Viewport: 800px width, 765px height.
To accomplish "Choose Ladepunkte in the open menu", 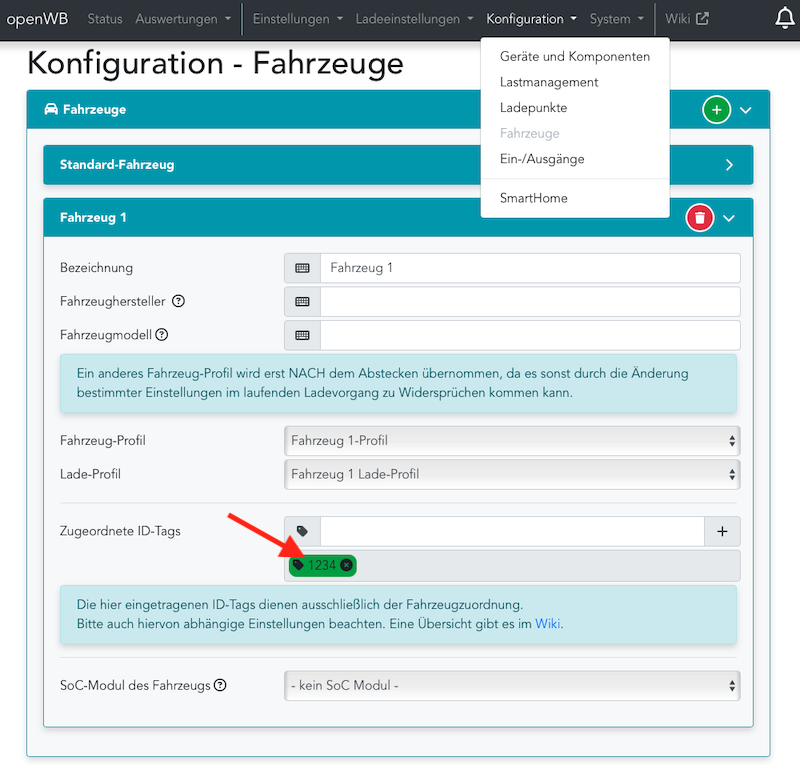I will (x=533, y=108).
